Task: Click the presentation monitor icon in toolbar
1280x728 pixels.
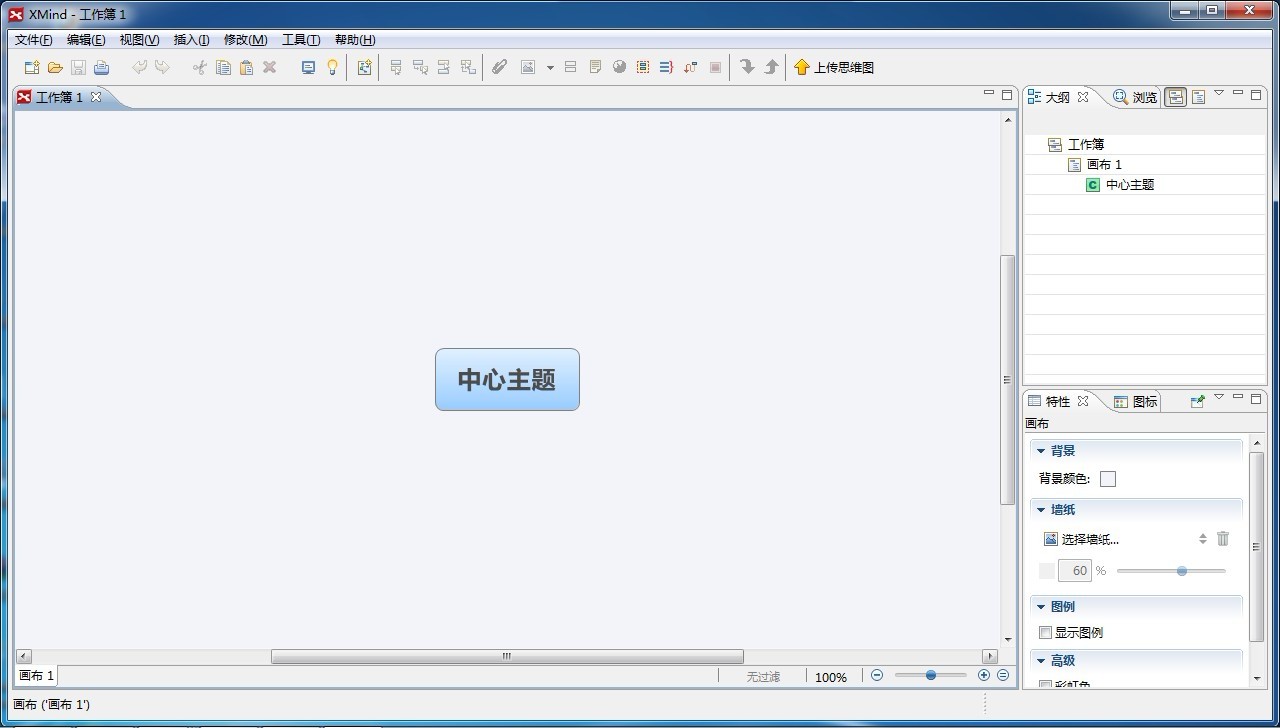Action: point(308,68)
